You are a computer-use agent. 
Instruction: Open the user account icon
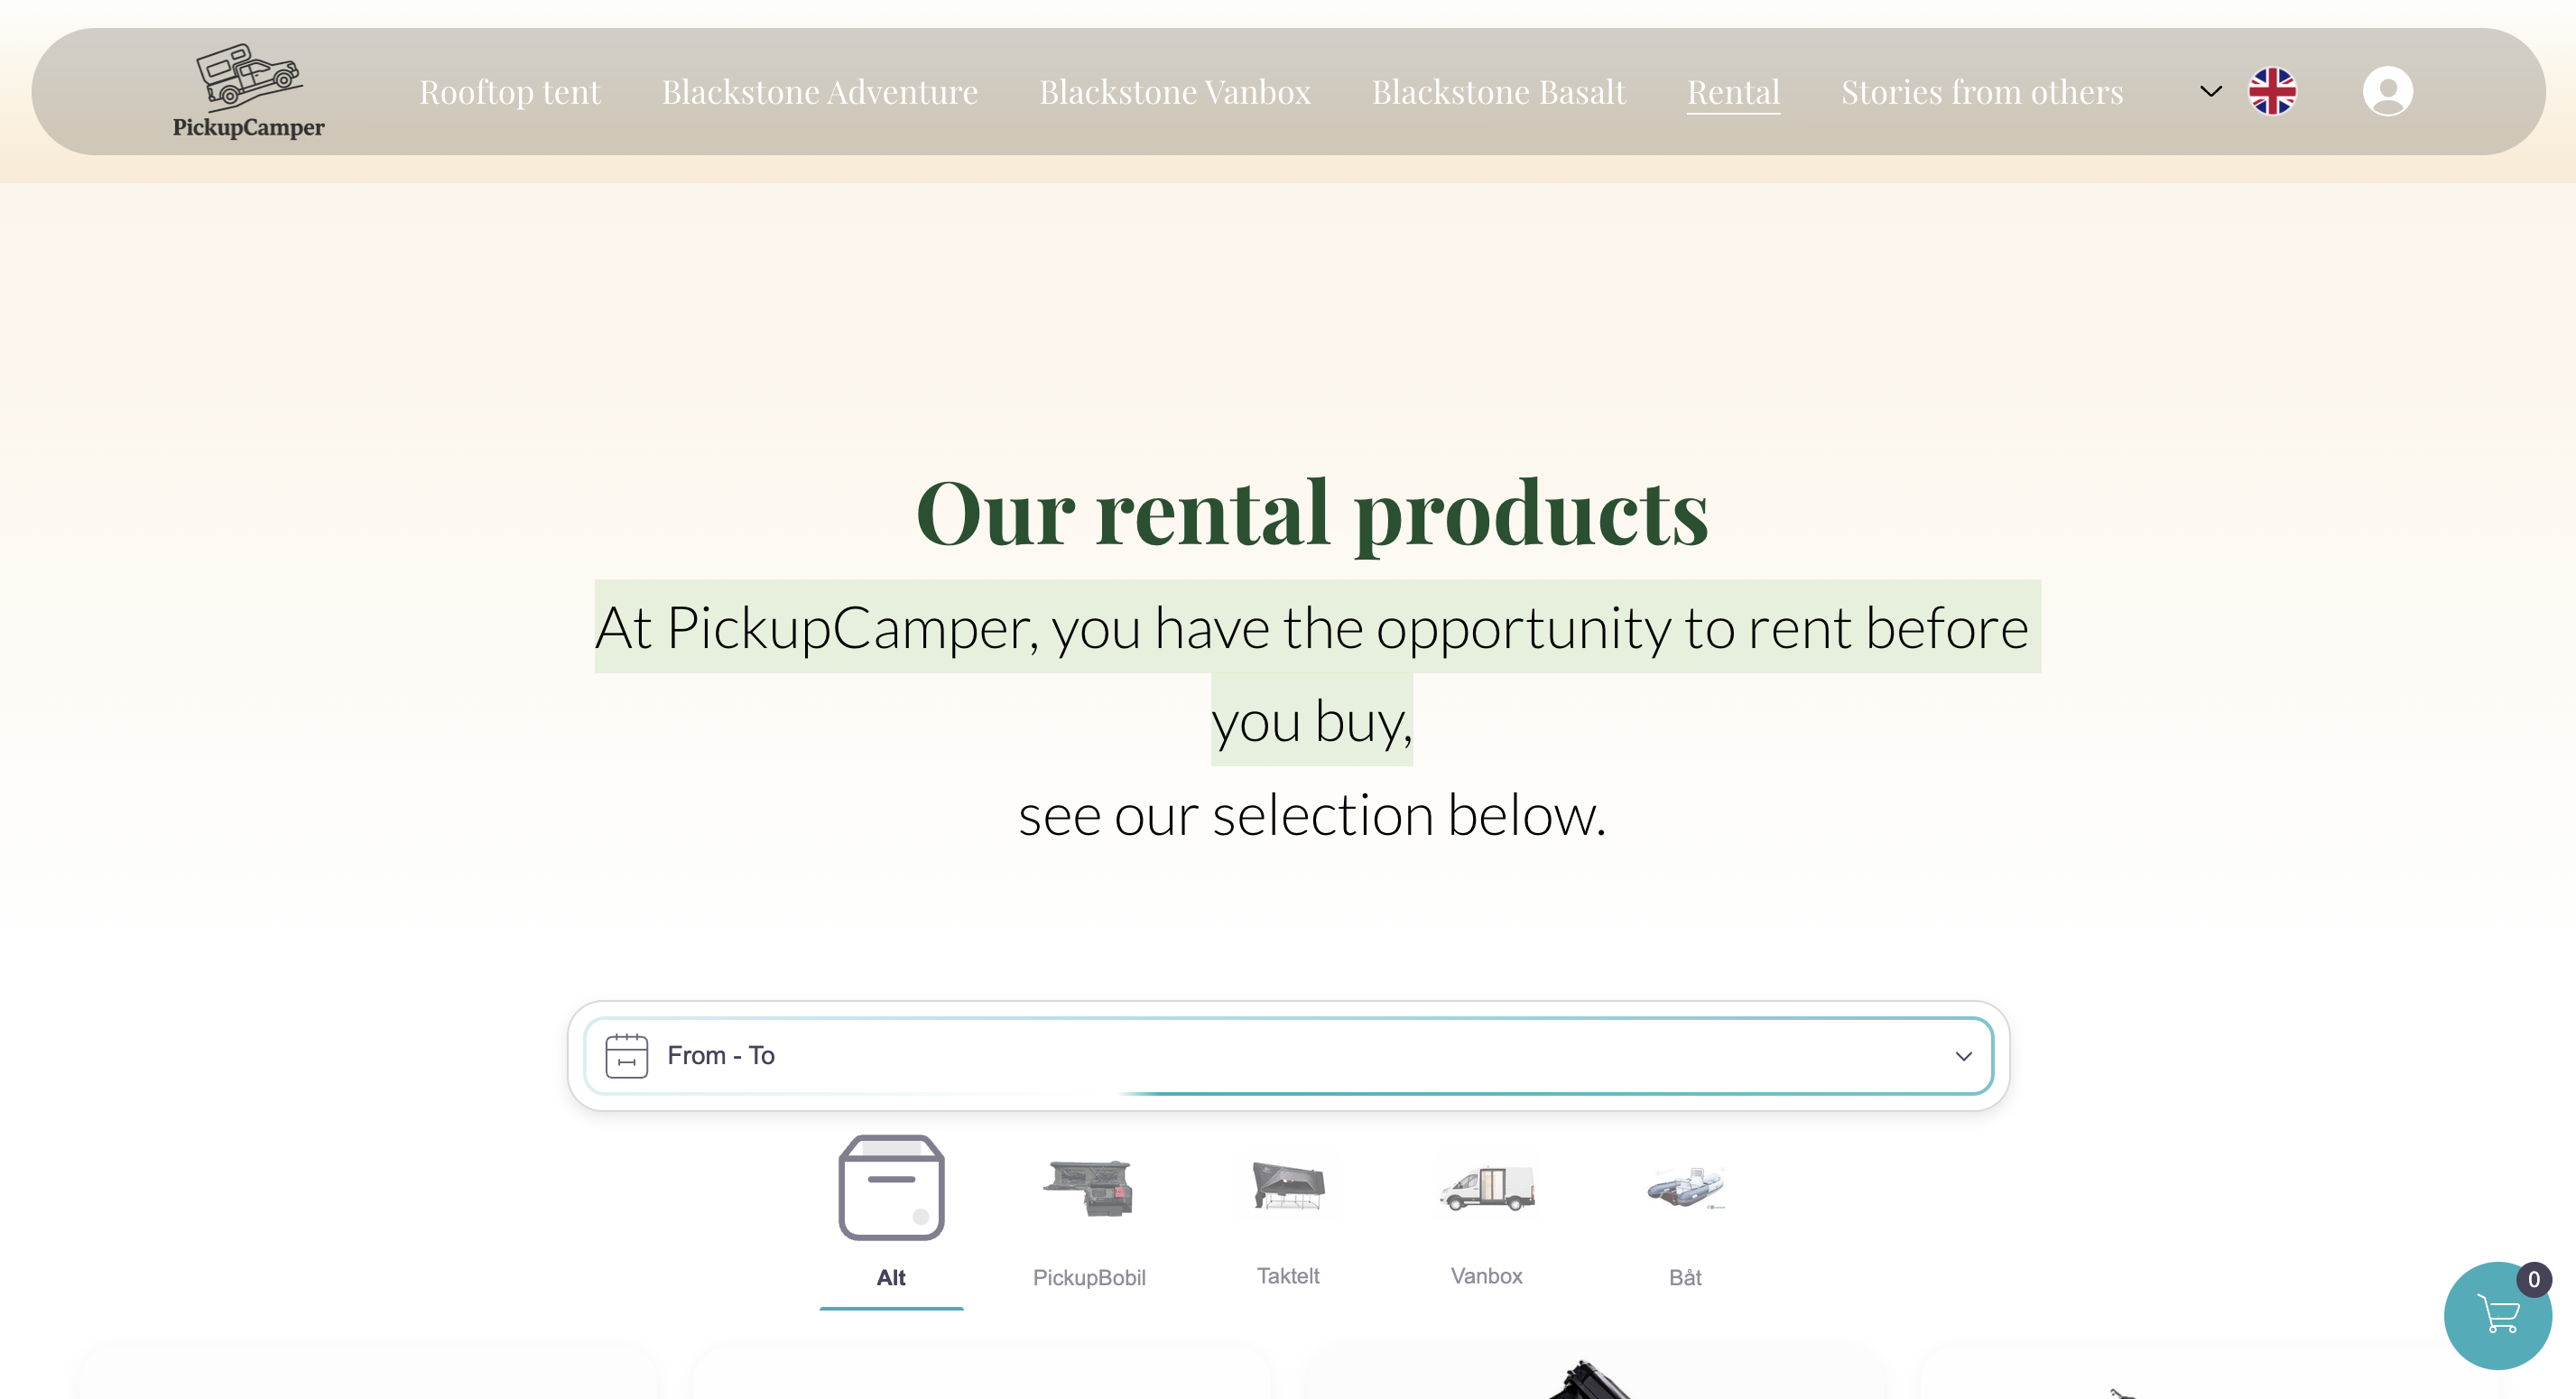point(2387,91)
